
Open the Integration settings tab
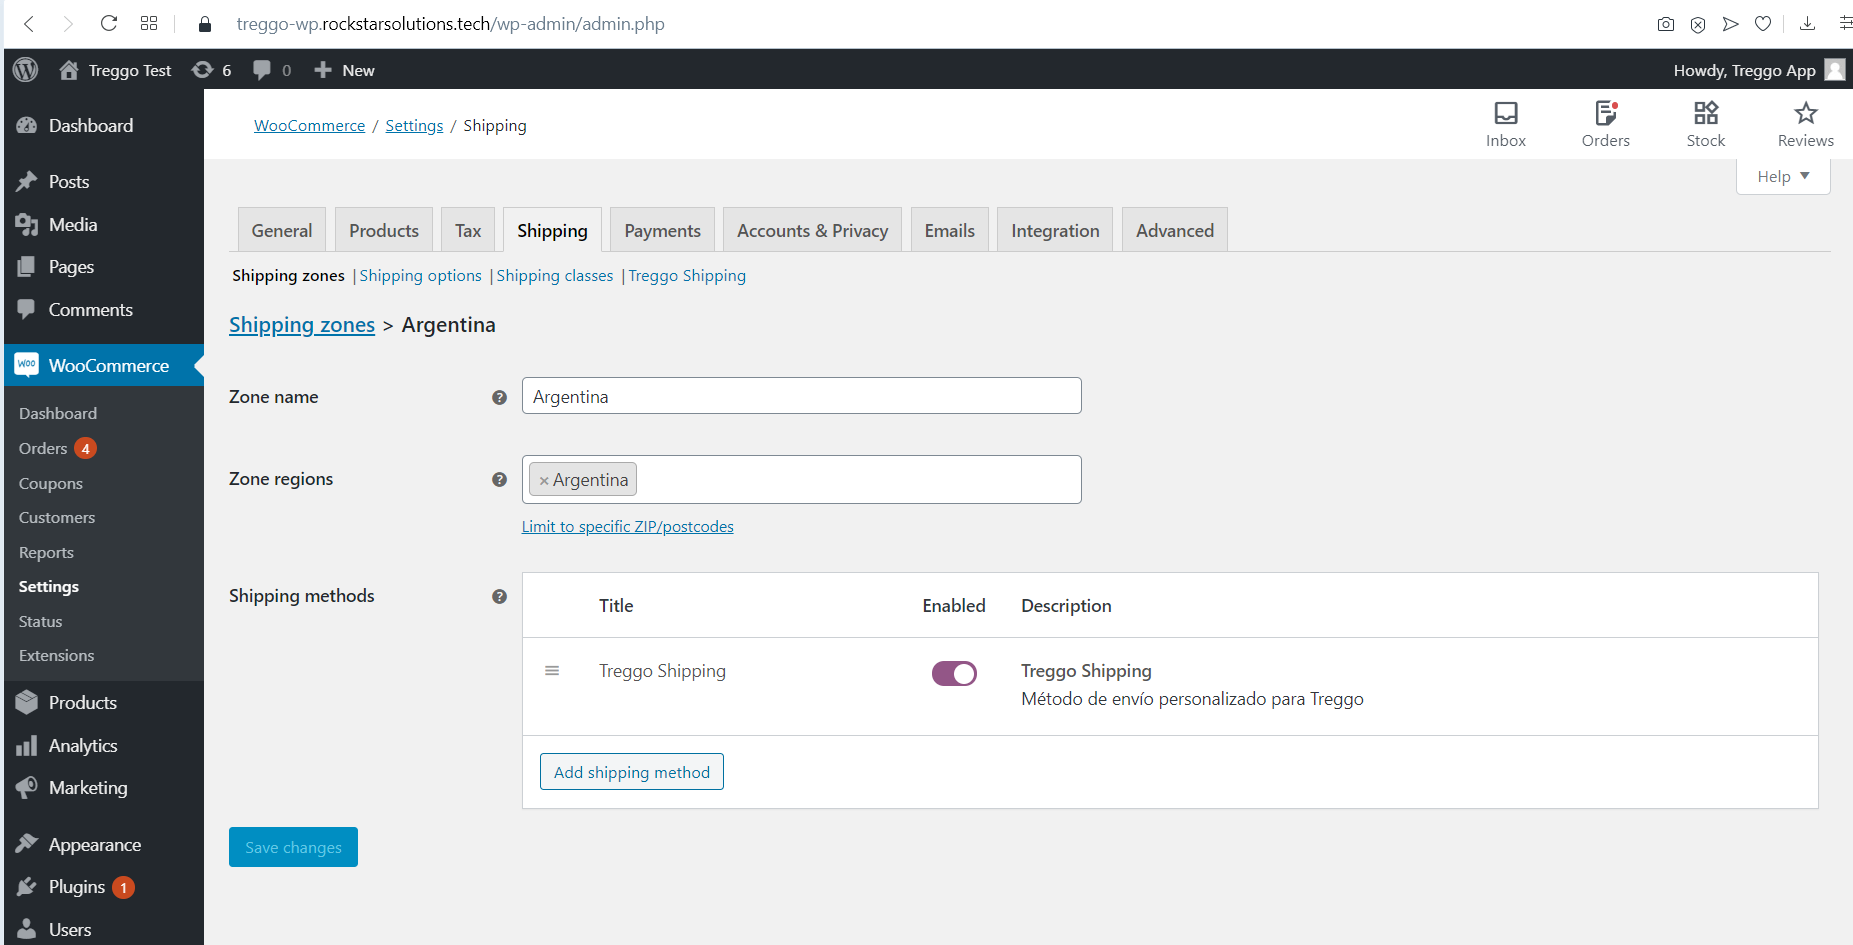pyautogui.click(x=1055, y=230)
